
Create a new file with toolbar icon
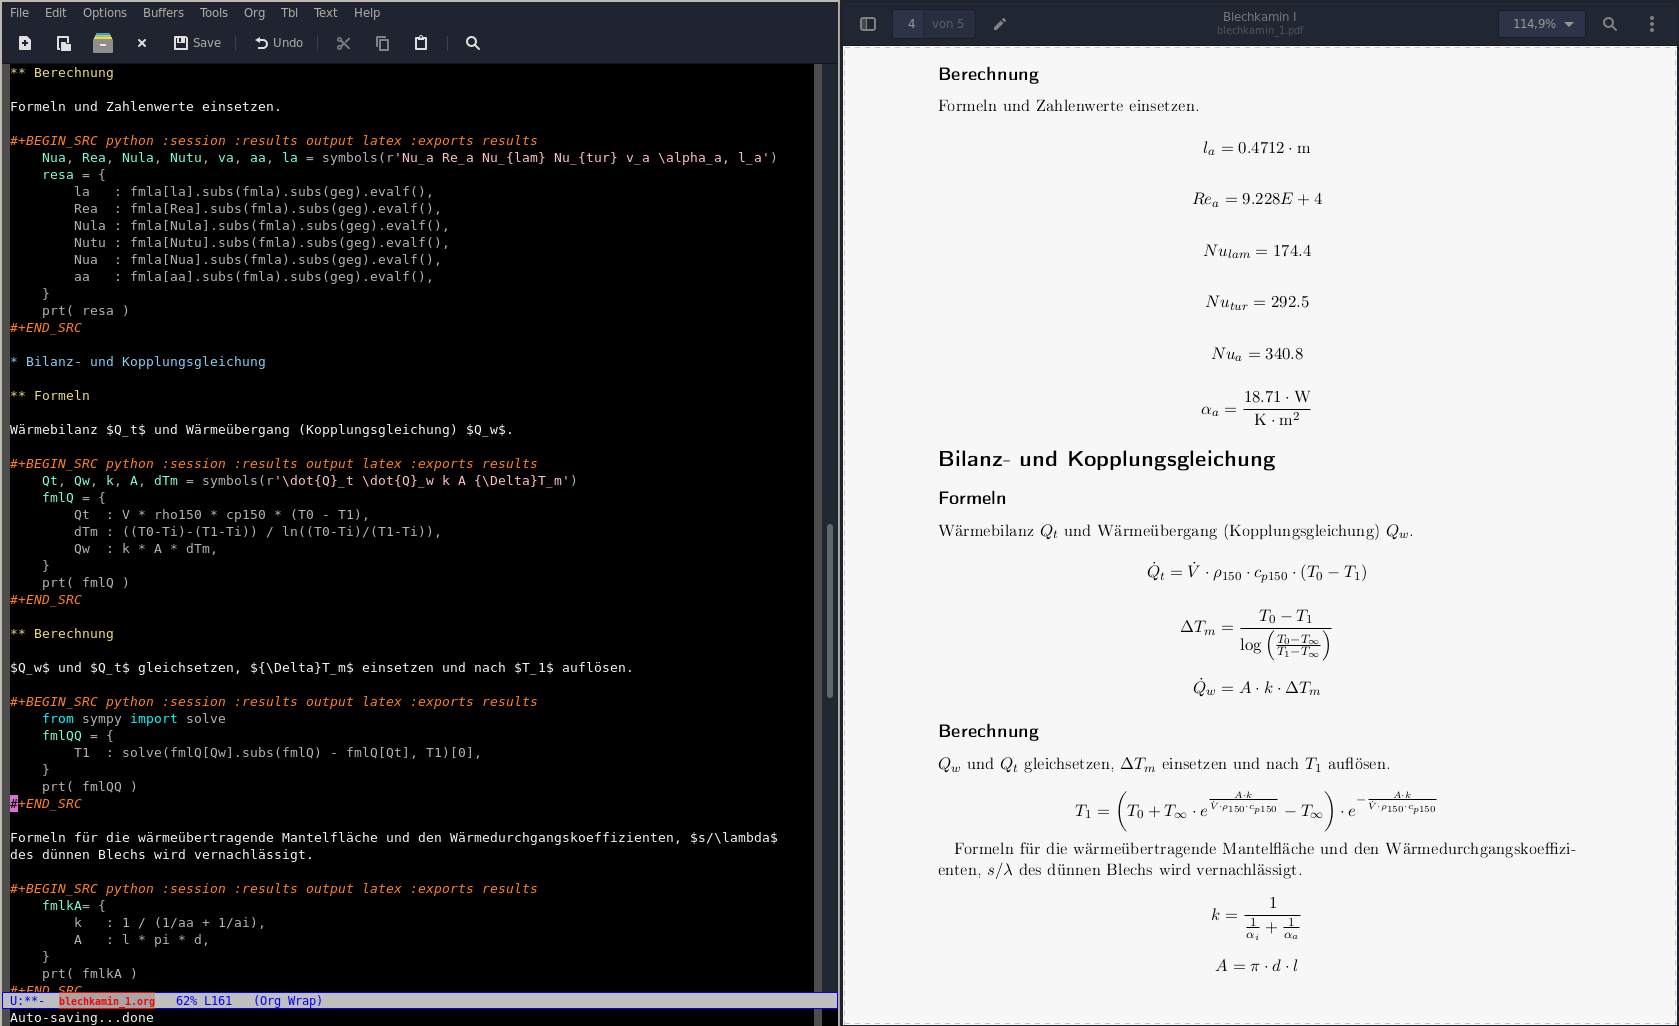pos(25,43)
